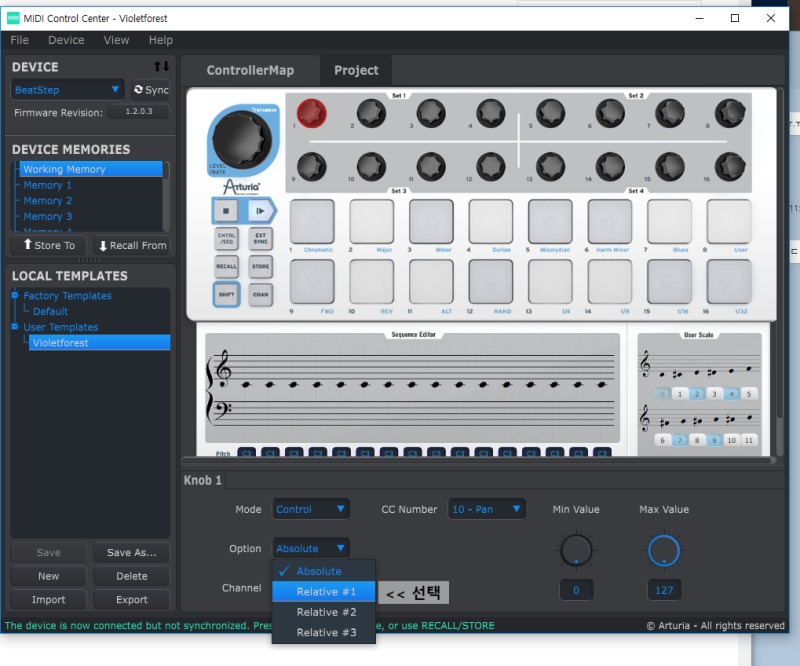The image size is (800, 666).
Task: Choose Relative #2 in the option list
Action: (324, 612)
